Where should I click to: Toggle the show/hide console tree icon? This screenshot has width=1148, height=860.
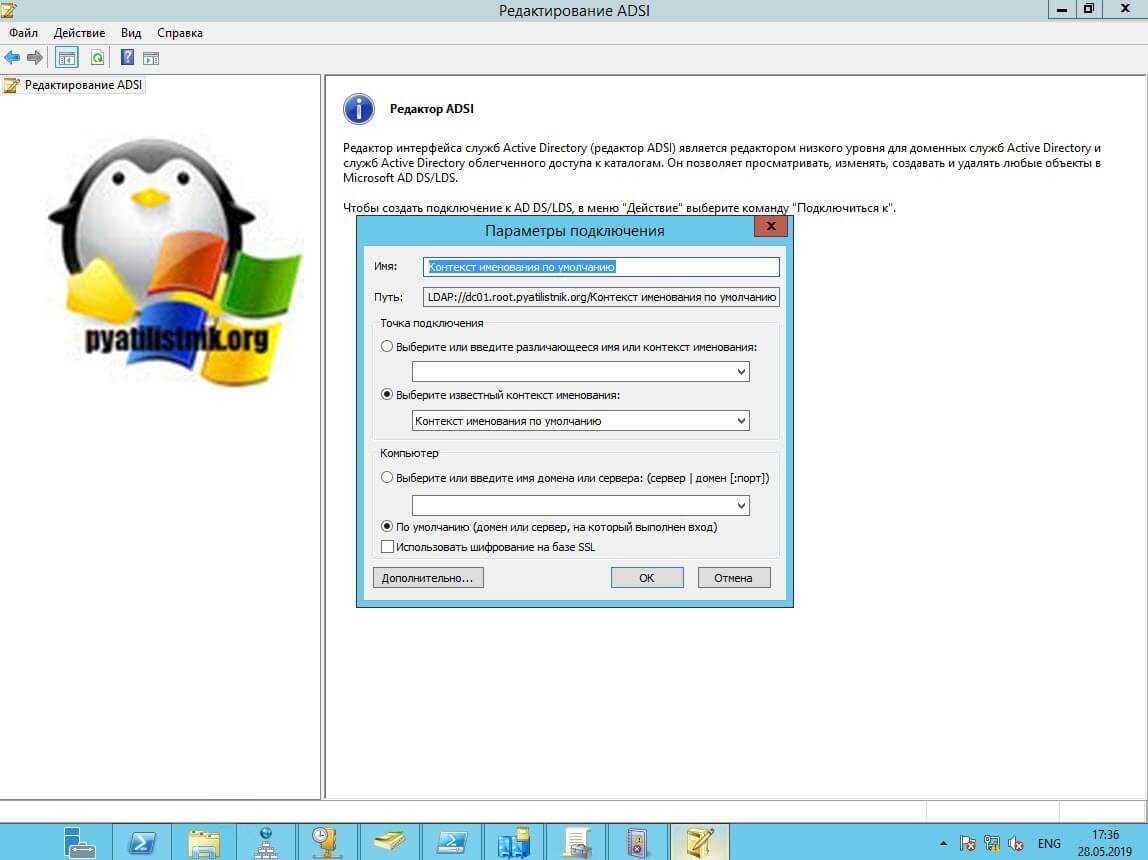pos(66,58)
